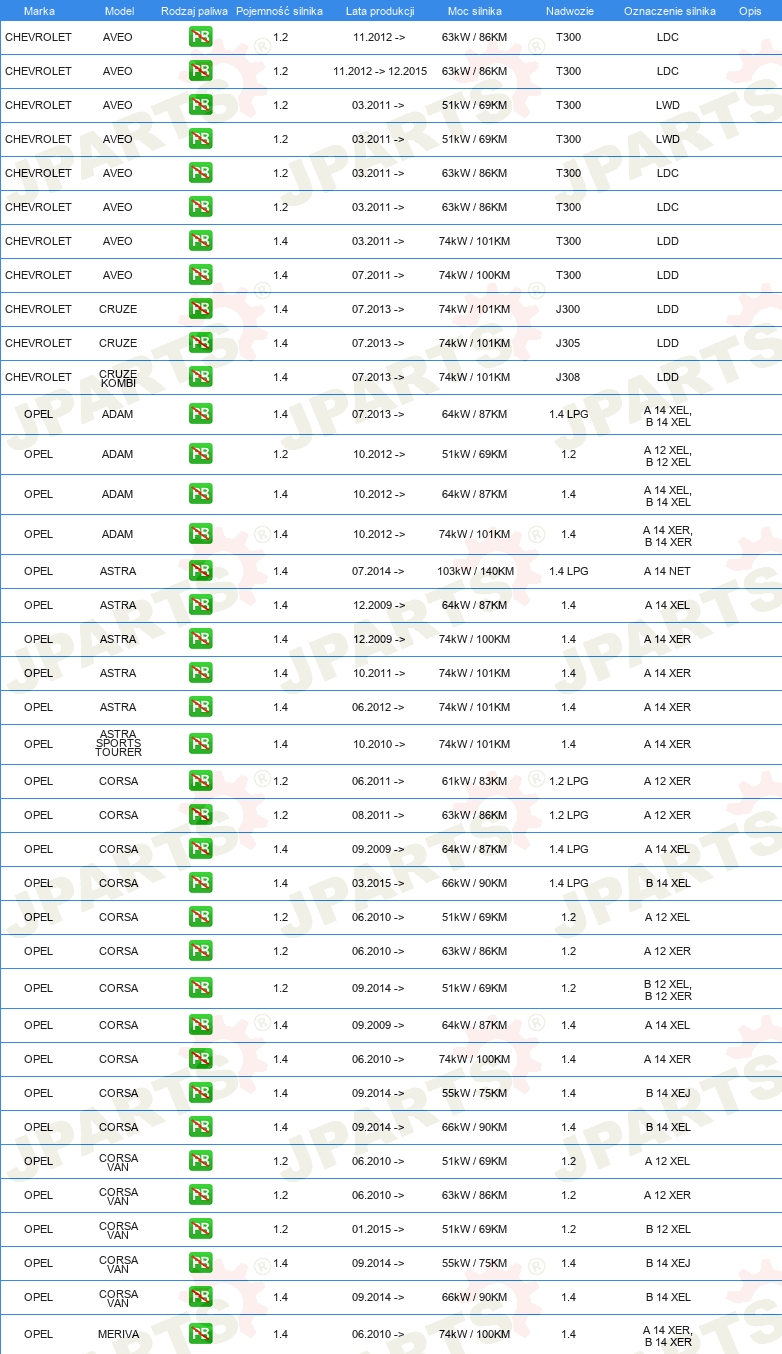
Task: Select the 03.2015 -> production date
Action: pyautogui.click(x=378, y=883)
